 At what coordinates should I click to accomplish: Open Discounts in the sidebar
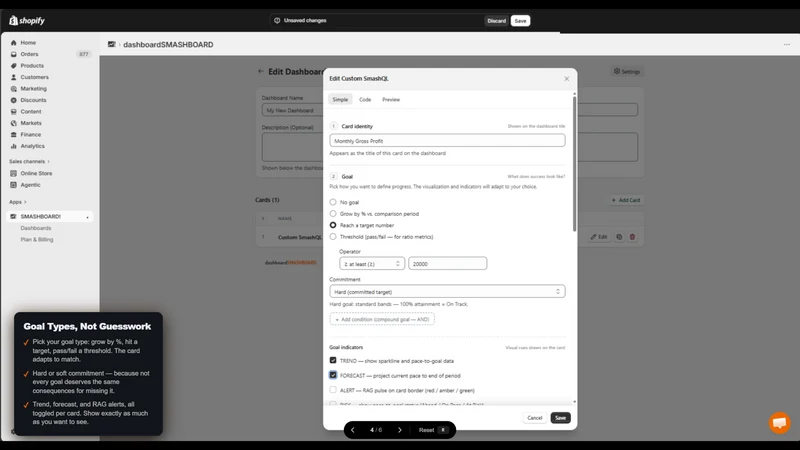[33, 100]
